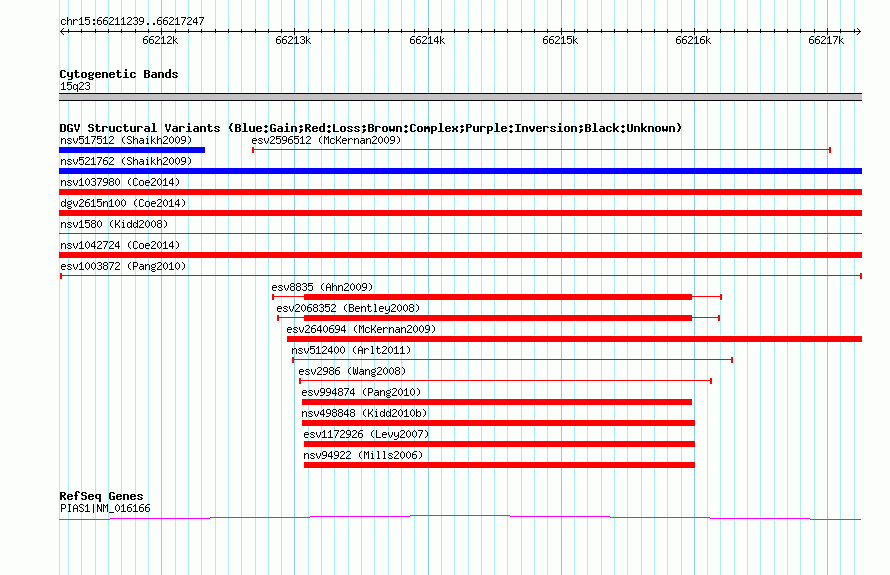The height and width of the screenshot is (575, 890).
Task: Open nsv498848 (Kidd2010b) variant label
Action: (x=364, y=413)
